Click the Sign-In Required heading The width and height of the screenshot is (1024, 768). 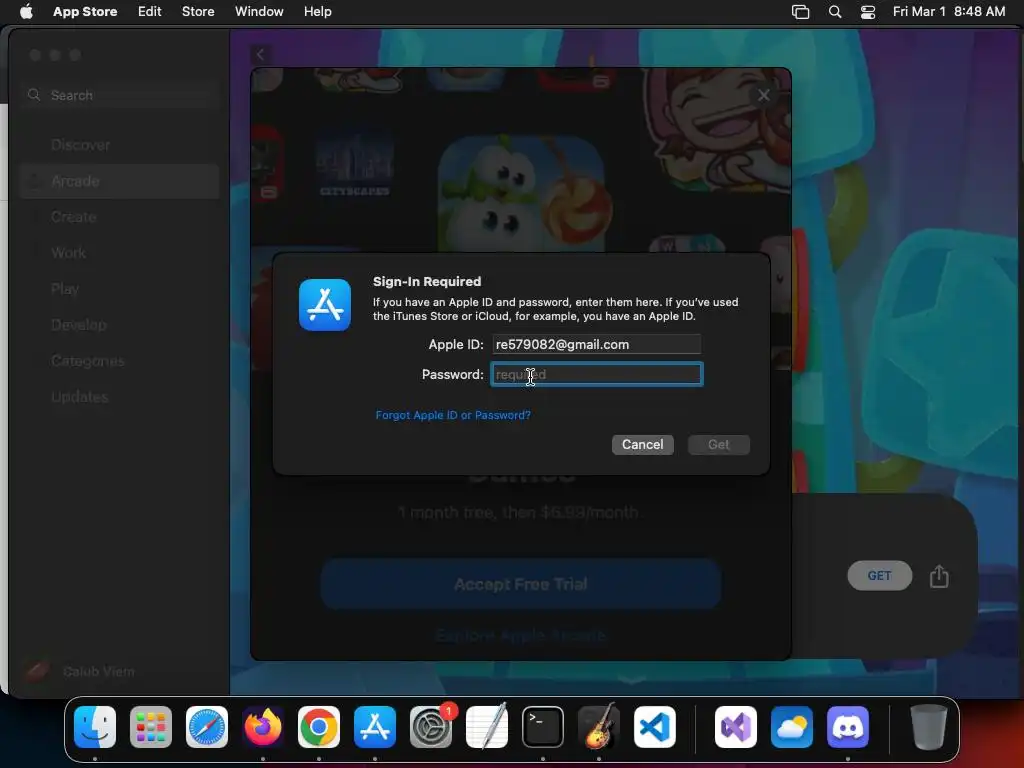427,281
